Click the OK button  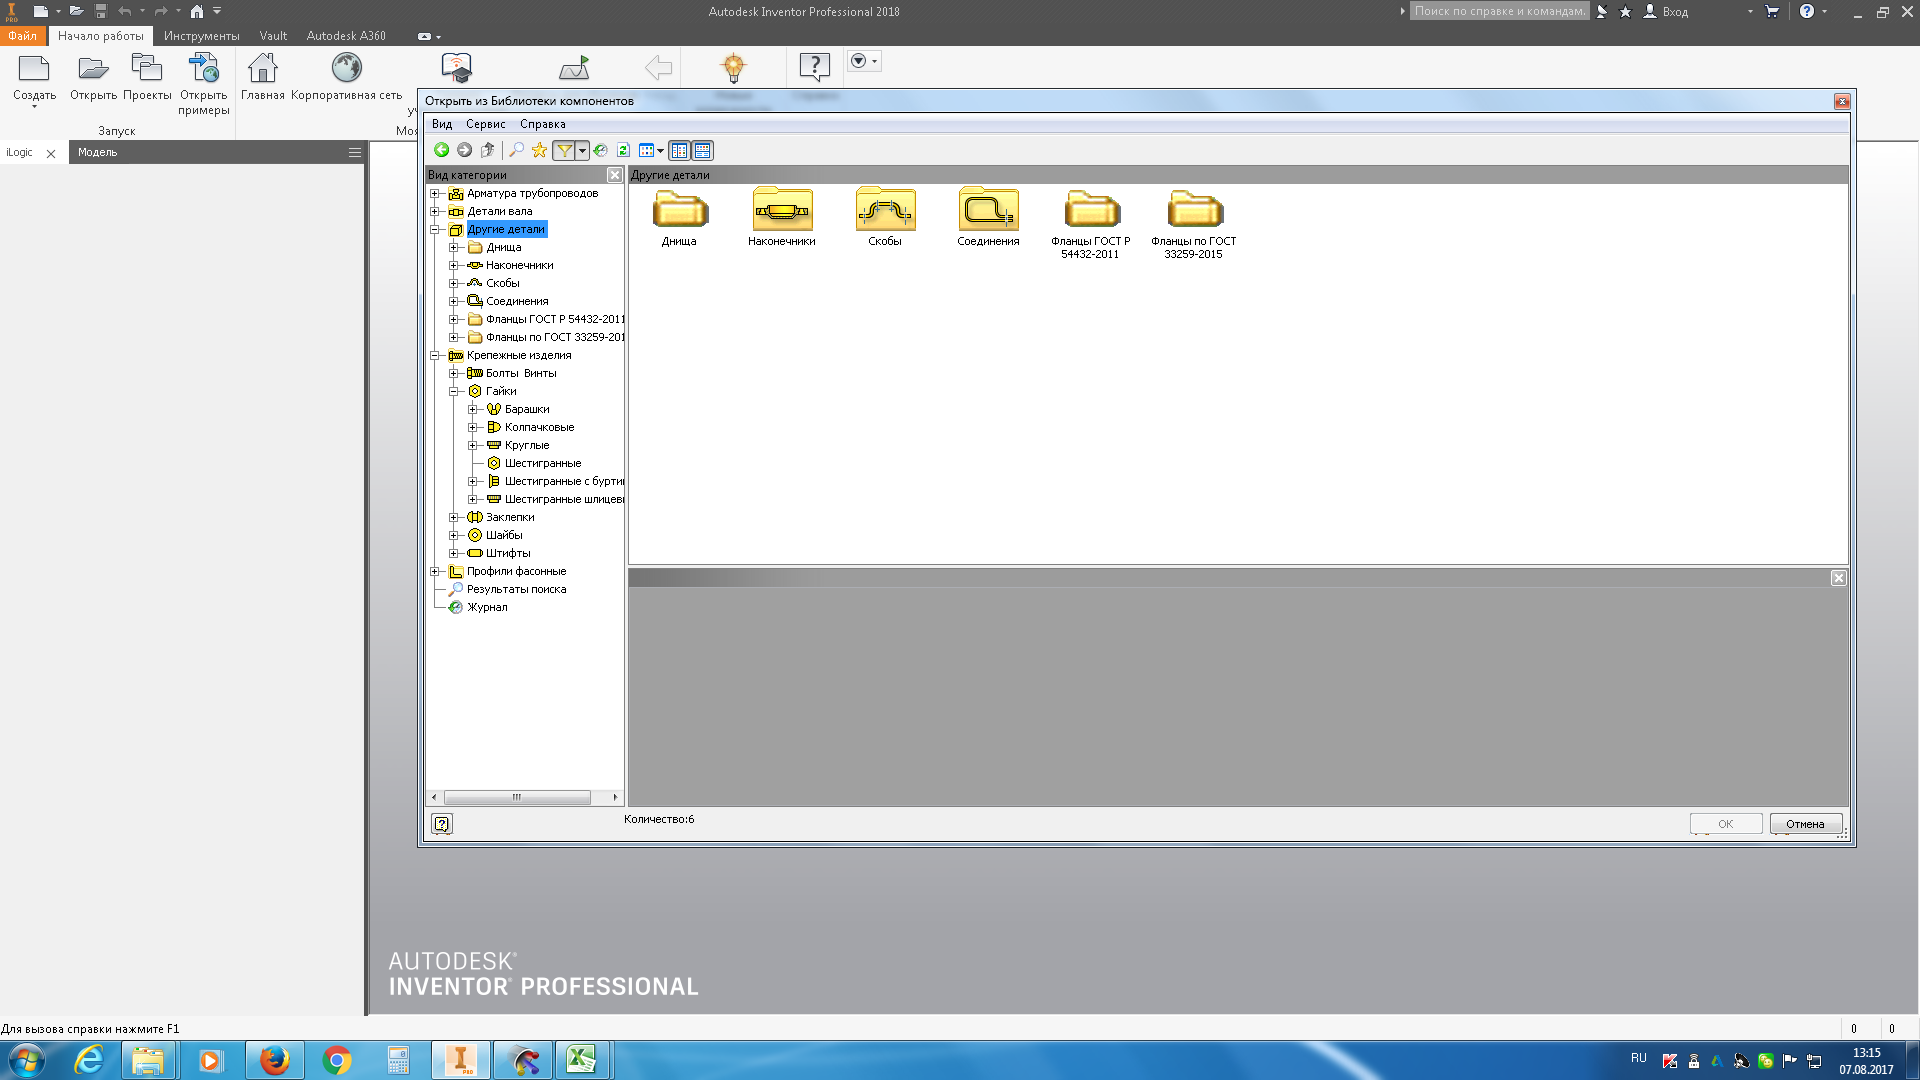coord(1726,824)
